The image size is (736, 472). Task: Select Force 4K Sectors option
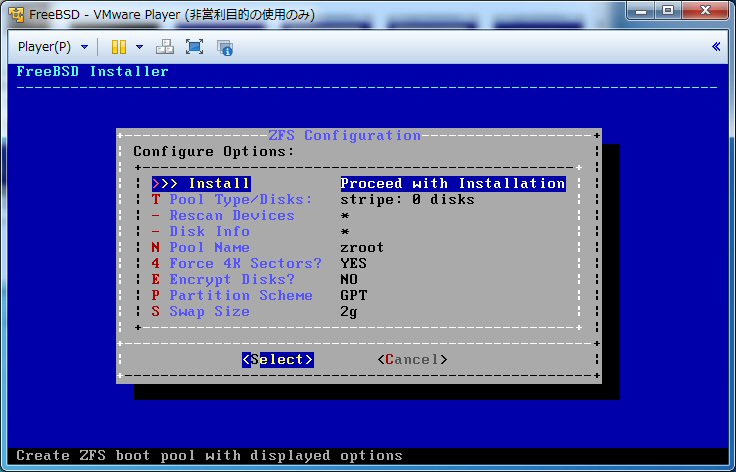tap(237, 263)
